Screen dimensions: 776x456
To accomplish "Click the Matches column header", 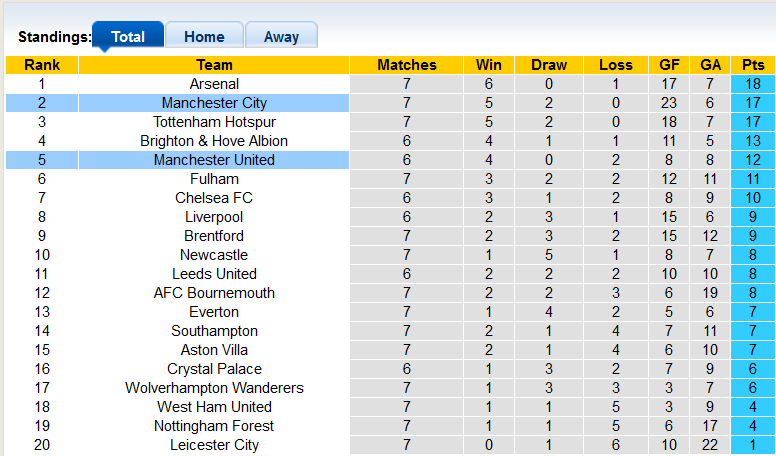I will (x=407, y=65).
